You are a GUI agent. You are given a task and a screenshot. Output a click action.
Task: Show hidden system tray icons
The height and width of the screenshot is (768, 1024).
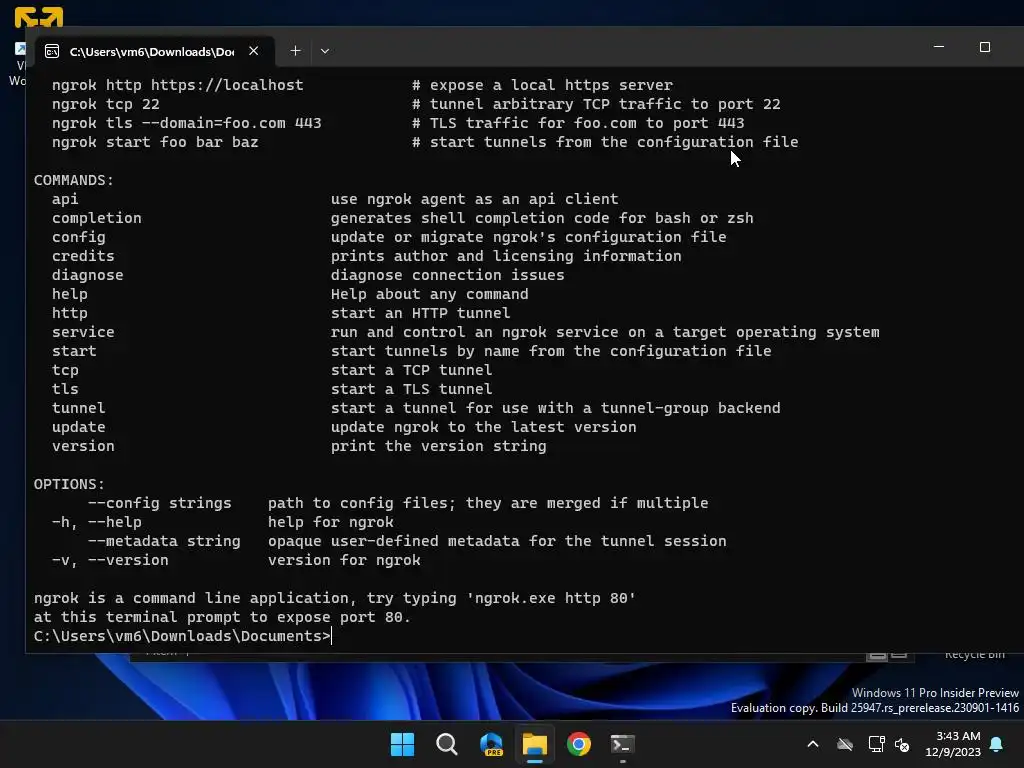[x=813, y=744]
